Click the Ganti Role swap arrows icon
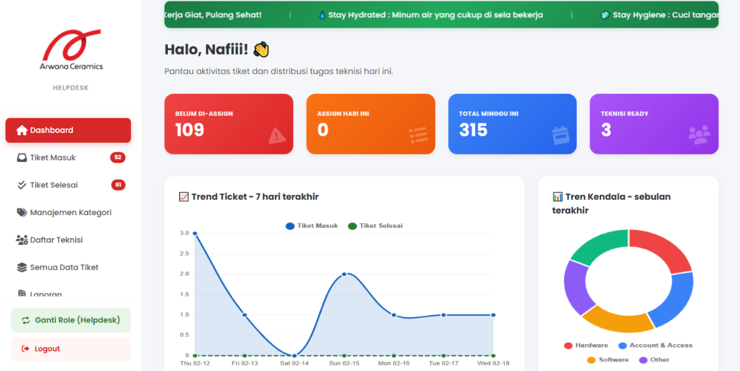The height and width of the screenshot is (371, 740). 25,320
